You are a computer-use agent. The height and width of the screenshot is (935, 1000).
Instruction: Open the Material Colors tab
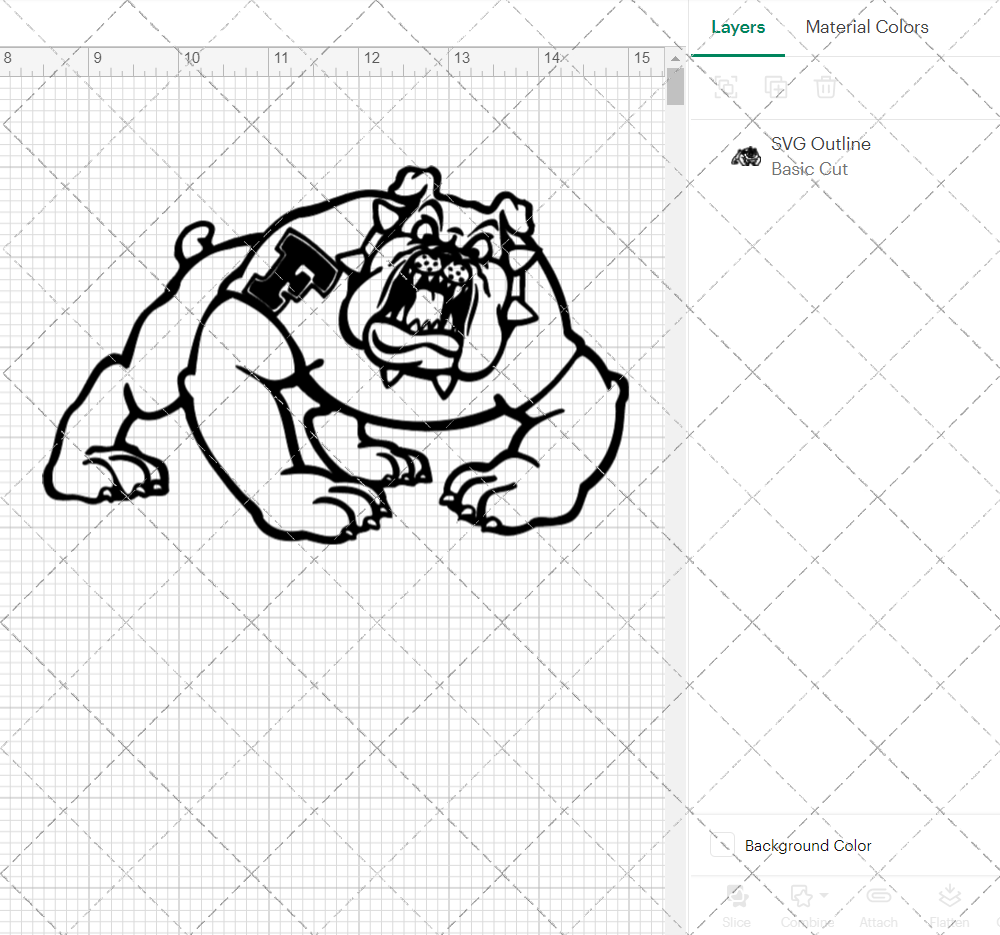(x=867, y=27)
